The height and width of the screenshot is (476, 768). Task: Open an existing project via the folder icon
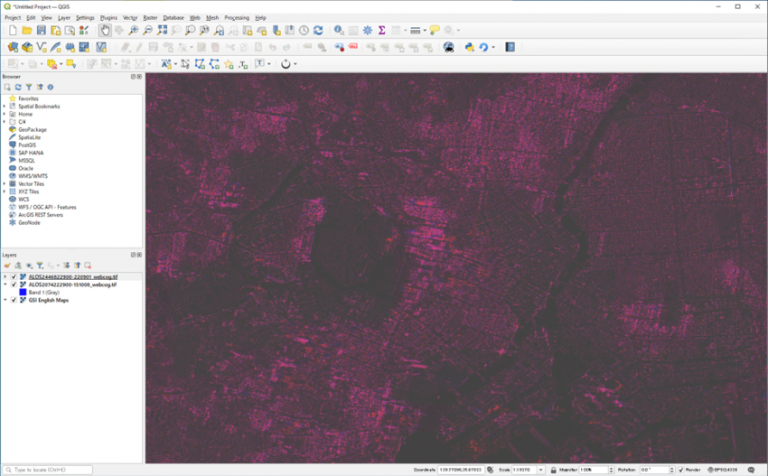tap(27, 30)
